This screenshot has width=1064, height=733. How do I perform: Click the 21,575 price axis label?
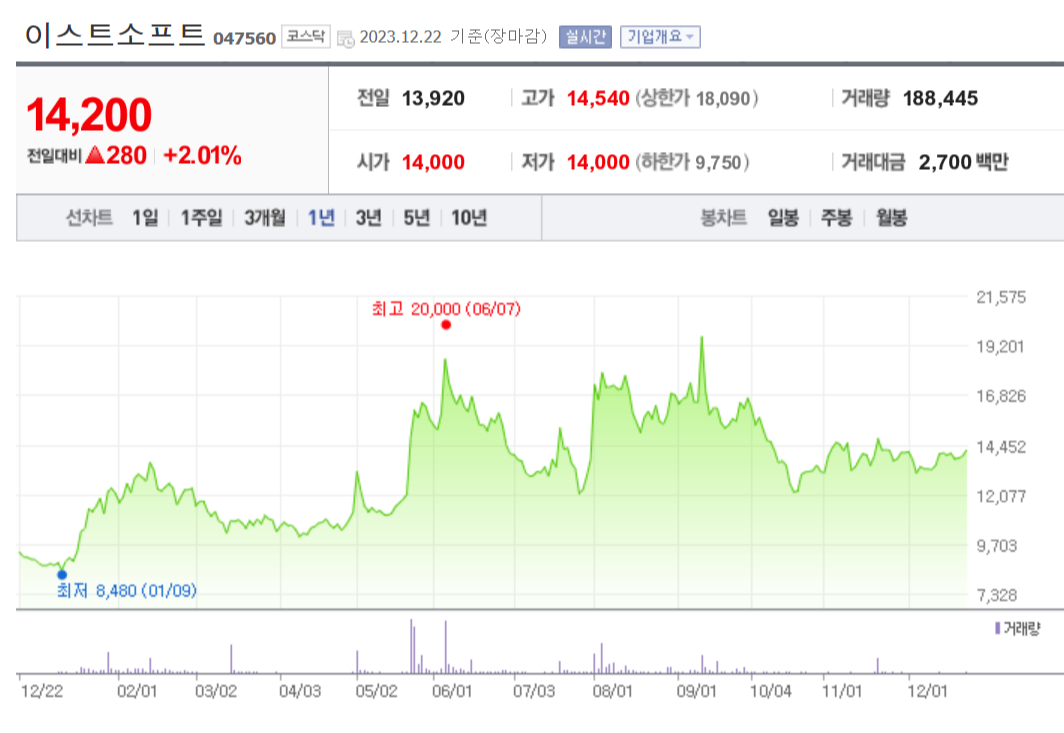(x=1001, y=297)
